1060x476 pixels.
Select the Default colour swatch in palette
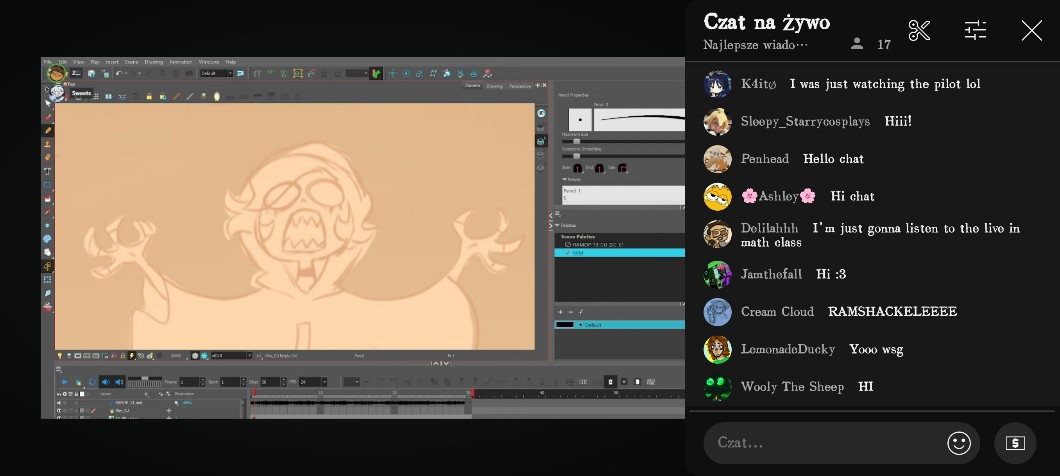click(x=566, y=325)
